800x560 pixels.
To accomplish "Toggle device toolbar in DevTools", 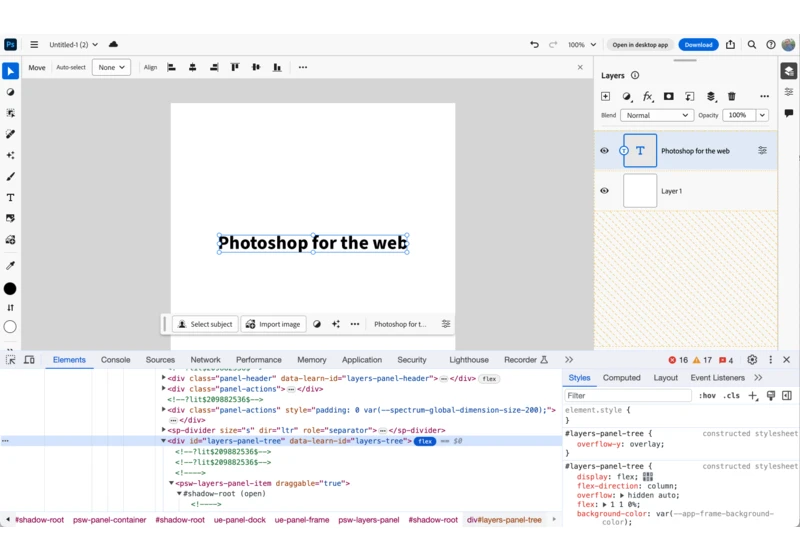I will (30, 360).
